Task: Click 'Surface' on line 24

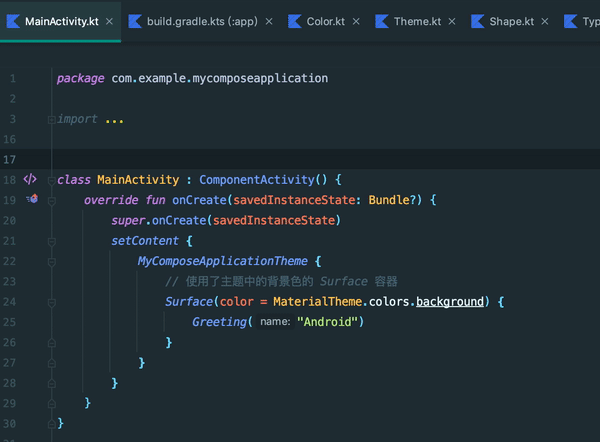Action: (189, 302)
